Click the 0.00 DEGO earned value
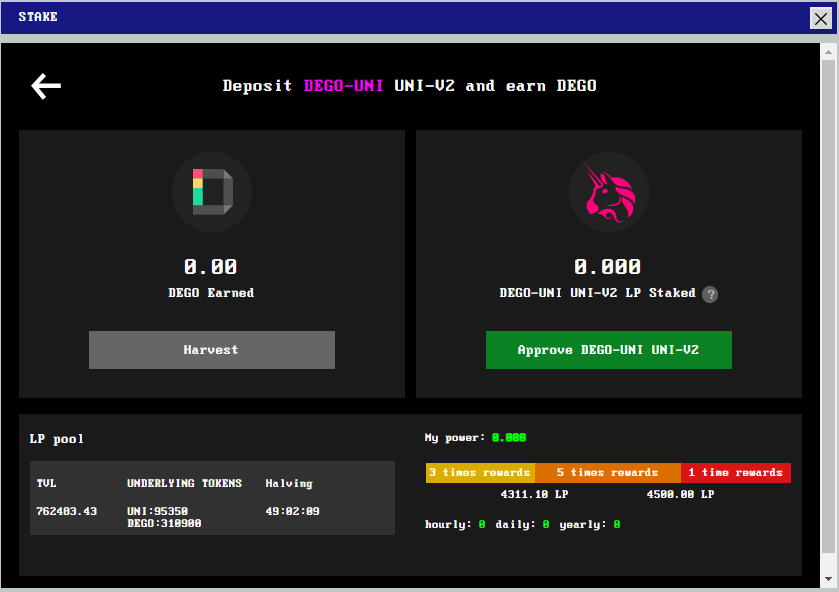The width and height of the screenshot is (839, 592). (x=210, y=267)
